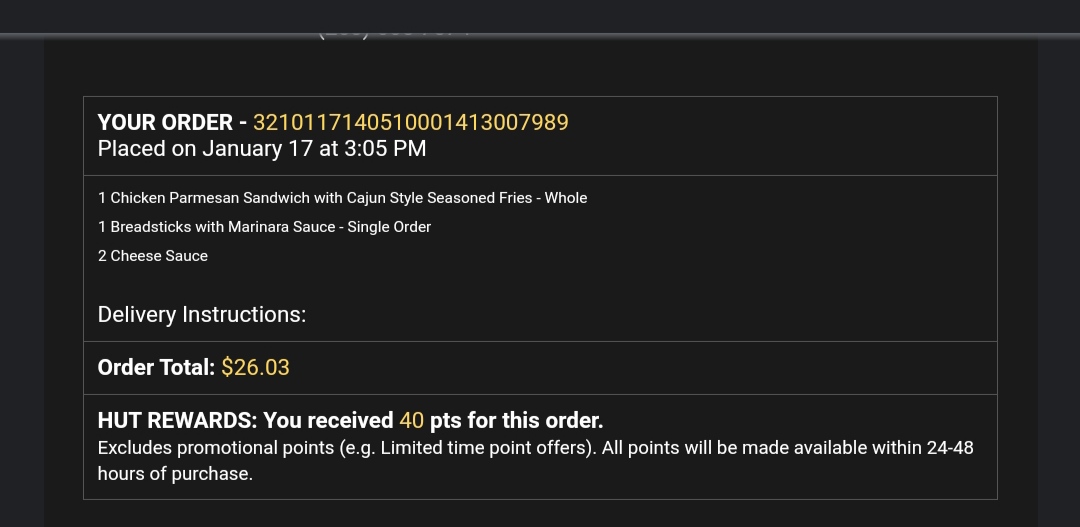Click the Cheese Sauce order item
The height and width of the screenshot is (527, 1080).
click(159, 256)
